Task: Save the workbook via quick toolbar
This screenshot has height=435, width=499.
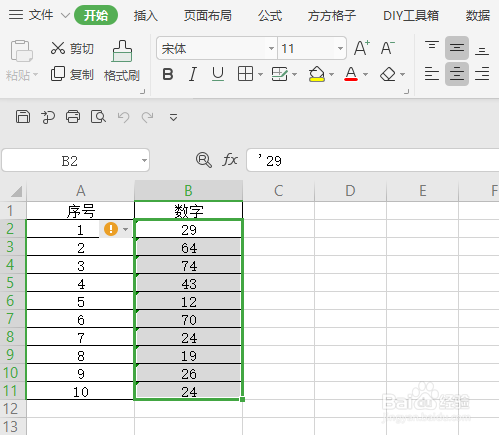Action: (23, 117)
